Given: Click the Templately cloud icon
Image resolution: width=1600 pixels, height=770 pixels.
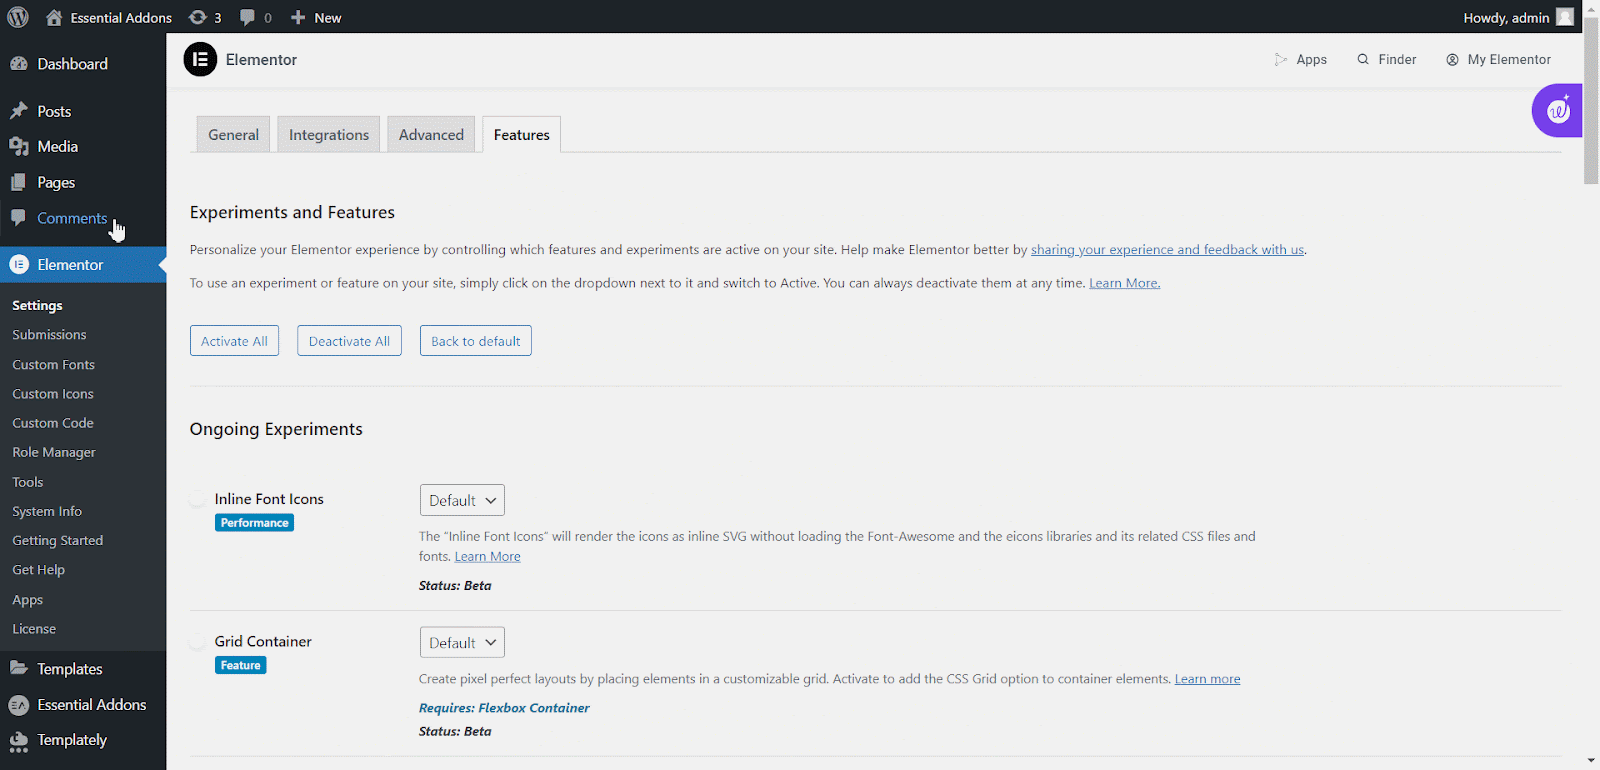Looking at the screenshot, I should [x=19, y=741].
